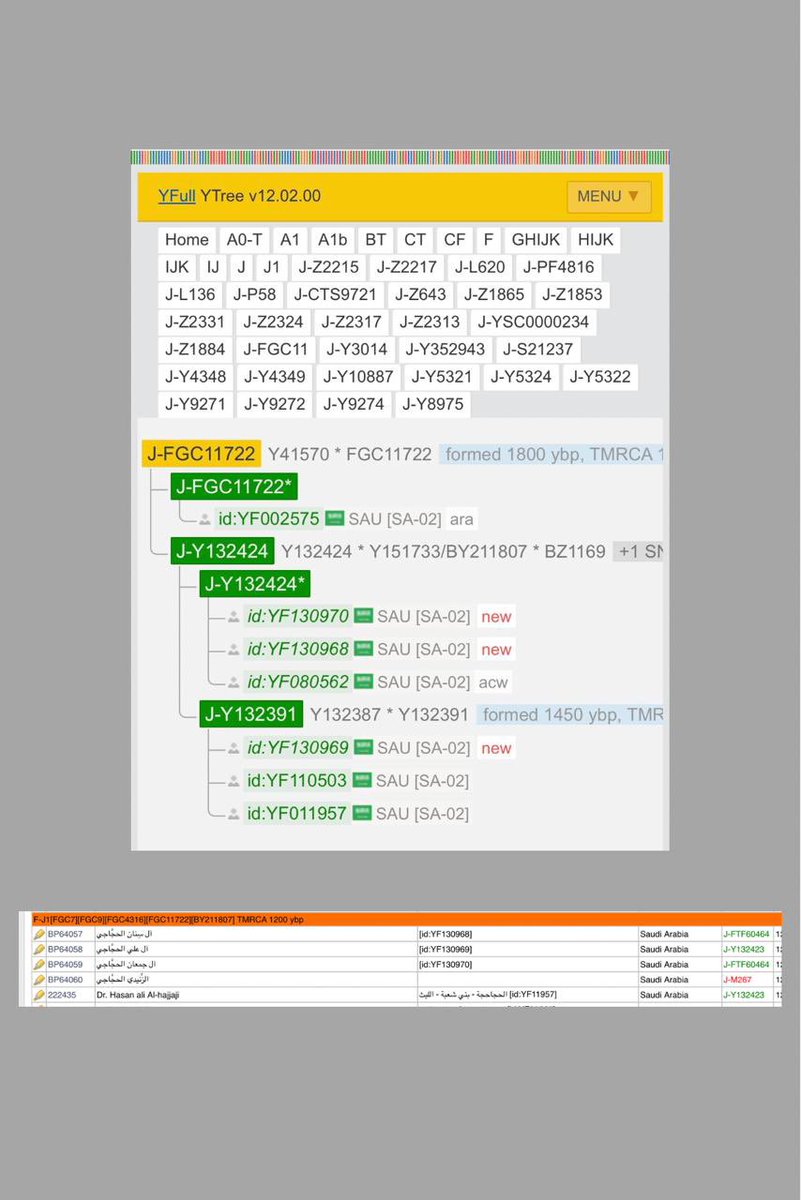Open J-PF4816 branch breadcrumb
The height and width of the screenshot is (1200, 801).
tap(558, 267)
